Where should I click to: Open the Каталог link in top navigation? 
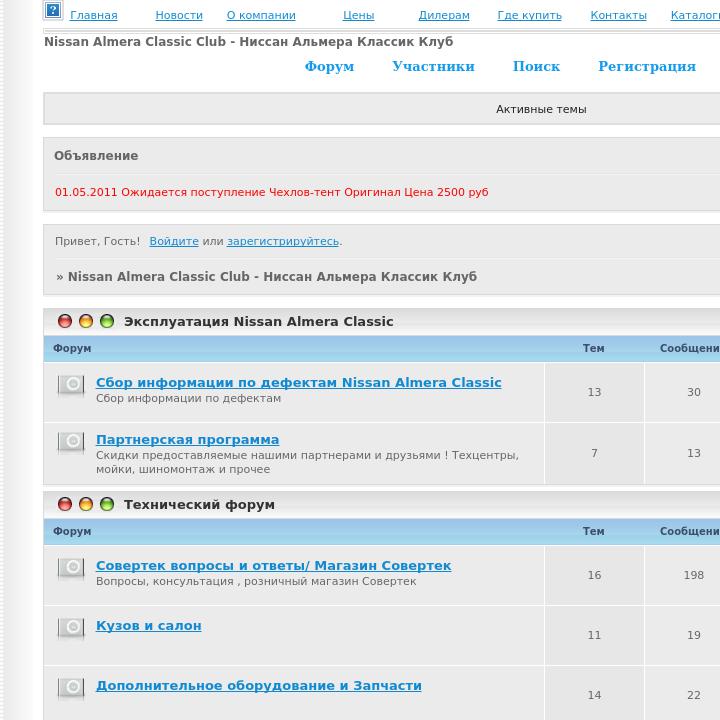pyautogui.click(x=695, y=15)
